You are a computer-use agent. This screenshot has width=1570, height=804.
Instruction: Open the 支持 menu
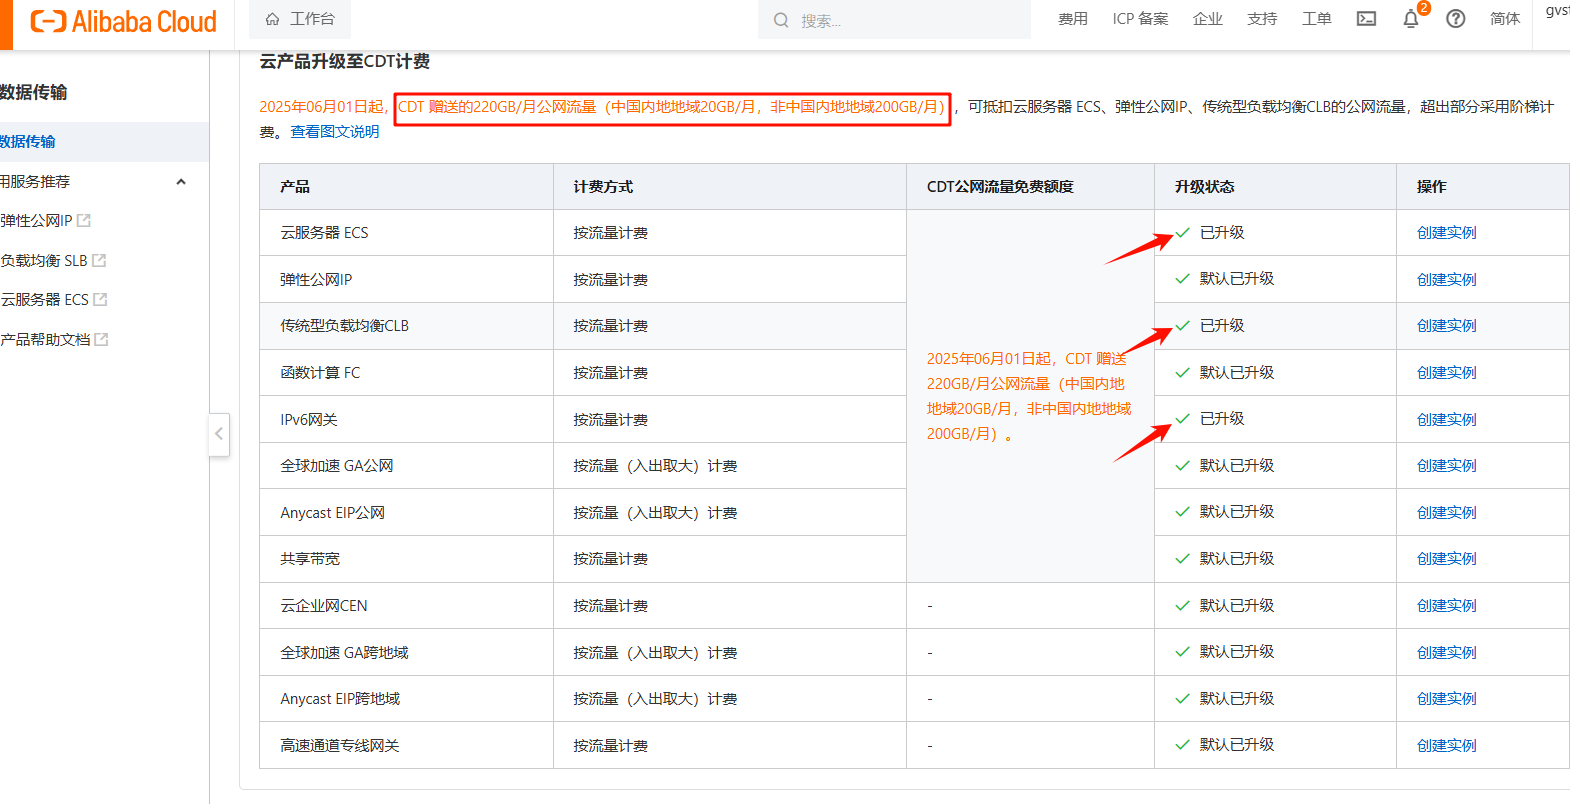point(1262,19)
